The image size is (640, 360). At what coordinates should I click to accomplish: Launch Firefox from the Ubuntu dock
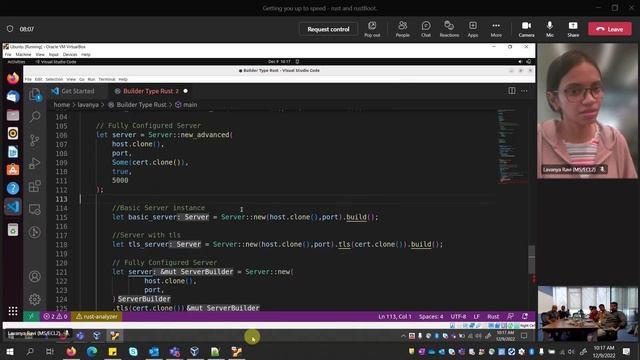pyautogui.click(x=13, y=78)
